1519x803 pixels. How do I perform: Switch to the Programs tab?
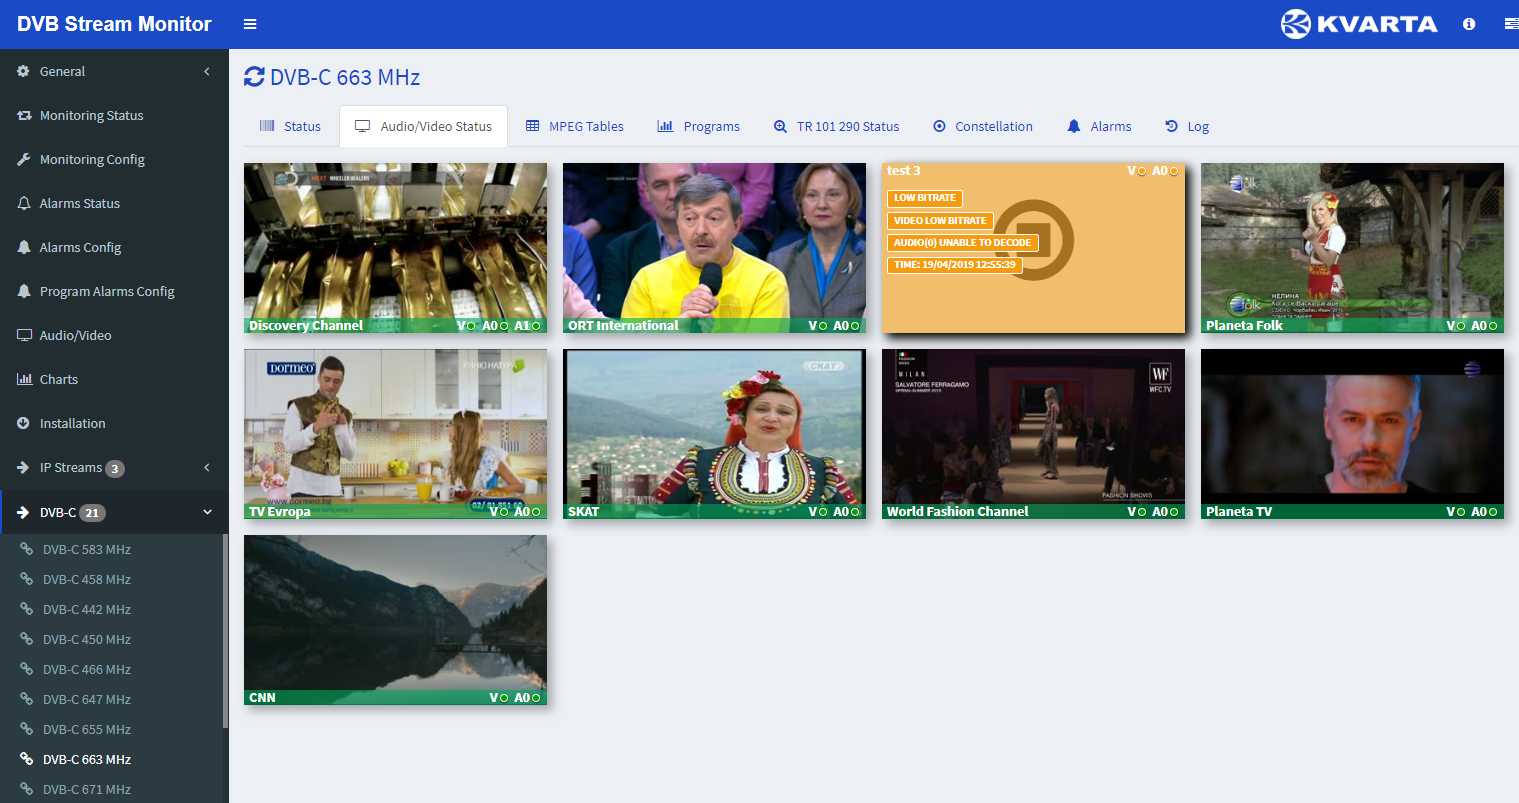(698, 126)
